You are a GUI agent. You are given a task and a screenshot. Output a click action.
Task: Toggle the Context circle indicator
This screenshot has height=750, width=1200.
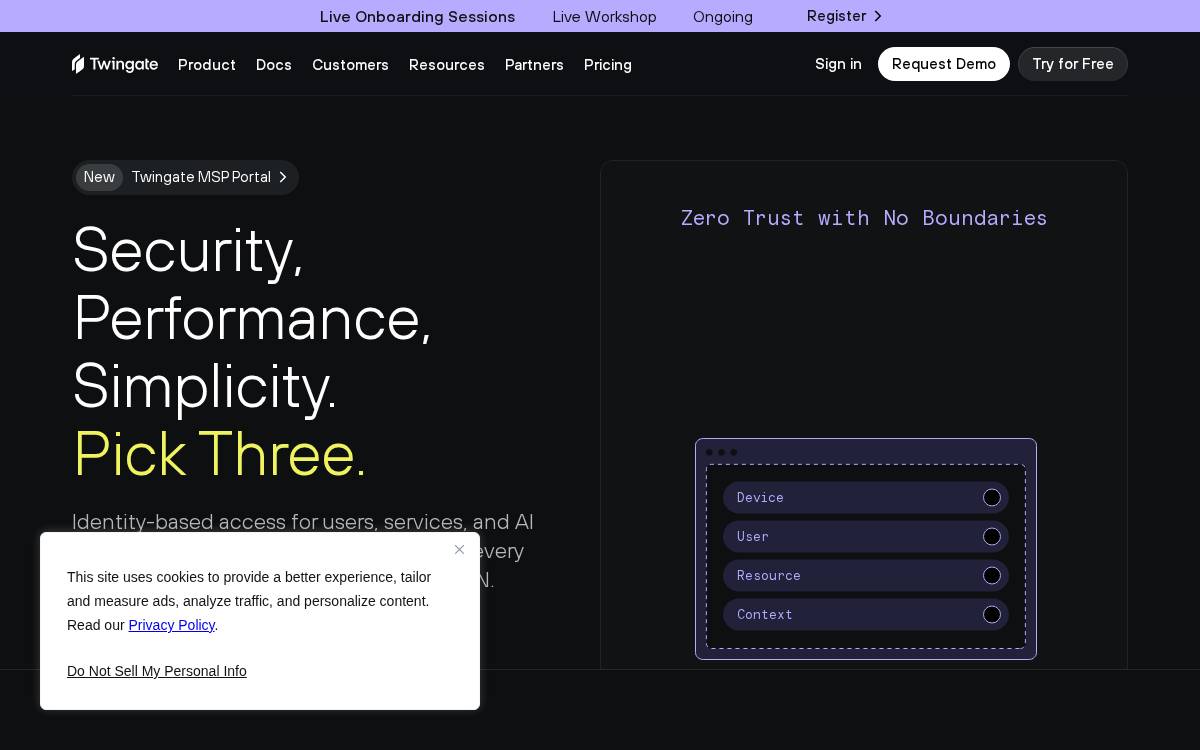[992, 615]
